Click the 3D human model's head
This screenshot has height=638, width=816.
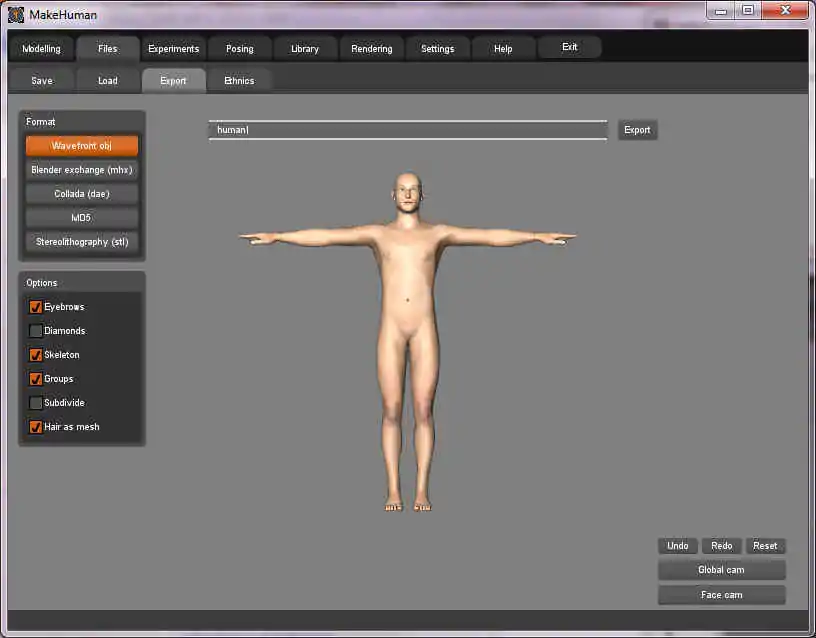pyautogui.click(x=407, y=191)
